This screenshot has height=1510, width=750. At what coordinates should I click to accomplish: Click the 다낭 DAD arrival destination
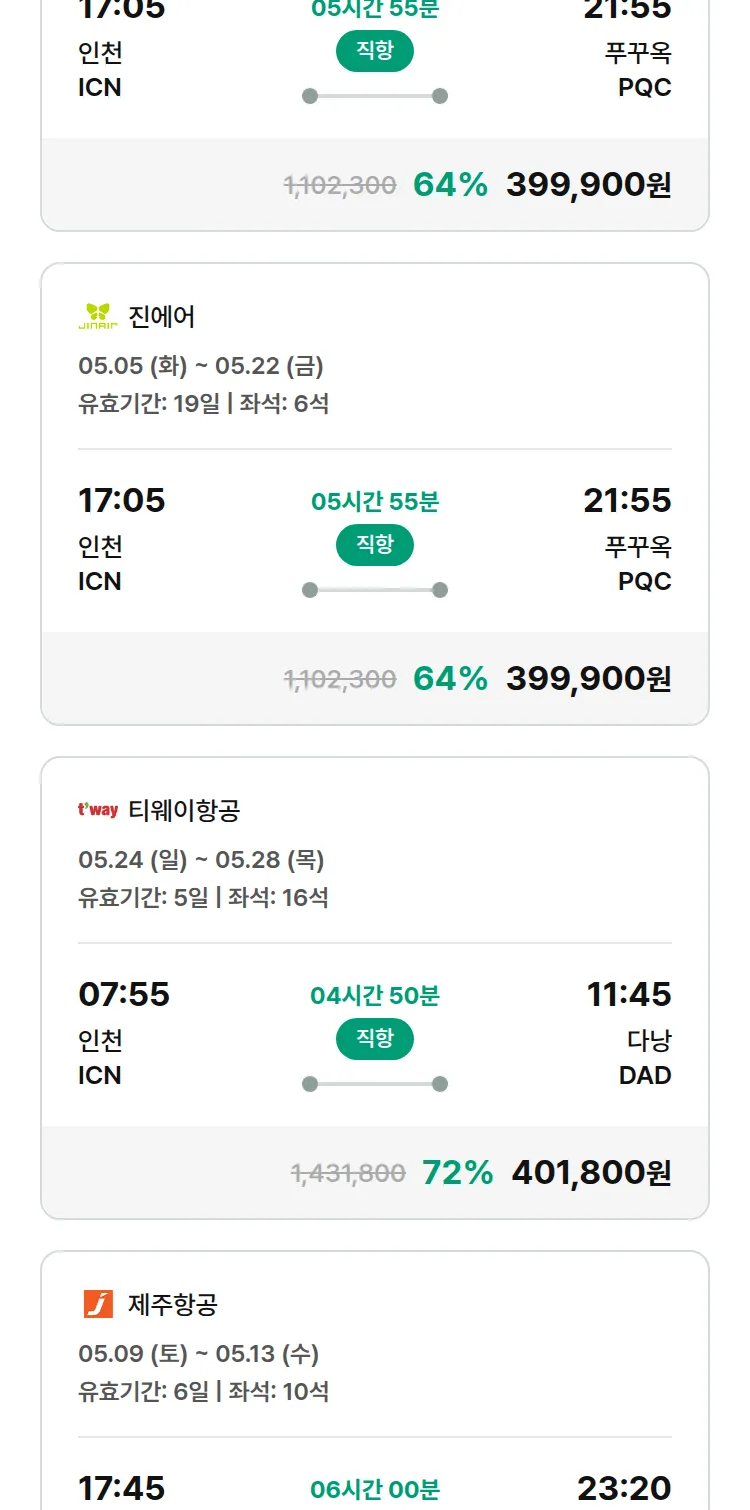pos(647,1058)
